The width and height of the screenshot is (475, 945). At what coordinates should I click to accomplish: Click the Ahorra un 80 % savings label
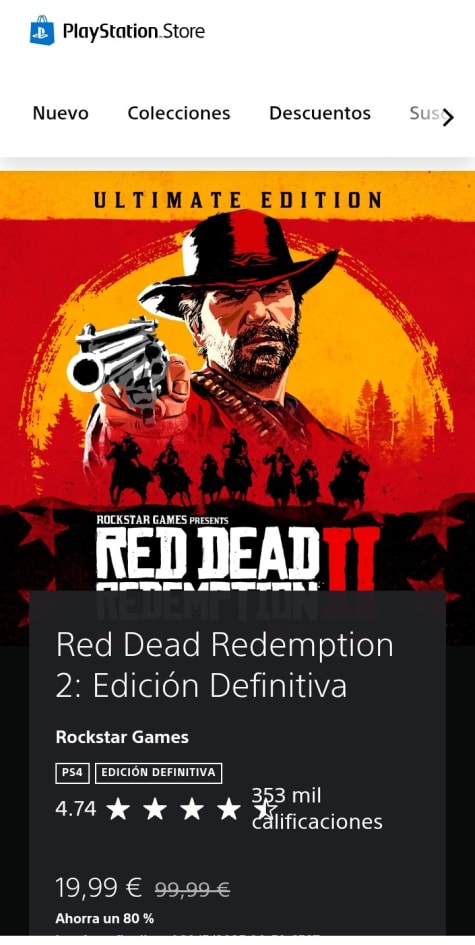coord(104,919)
